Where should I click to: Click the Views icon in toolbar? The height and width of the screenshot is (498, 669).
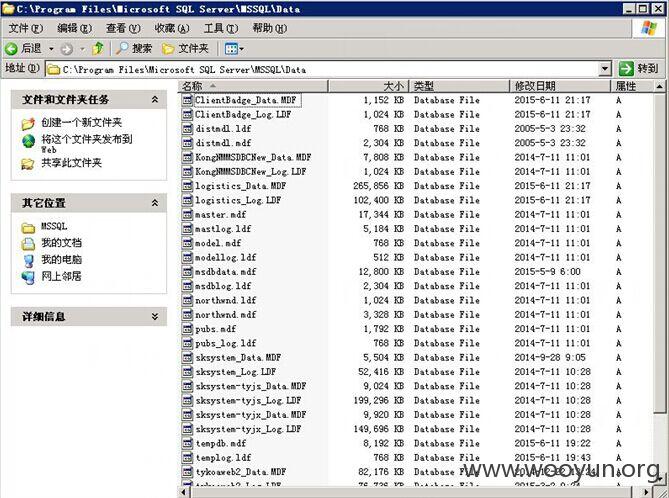pyautogui.click(x=231, y=49)
